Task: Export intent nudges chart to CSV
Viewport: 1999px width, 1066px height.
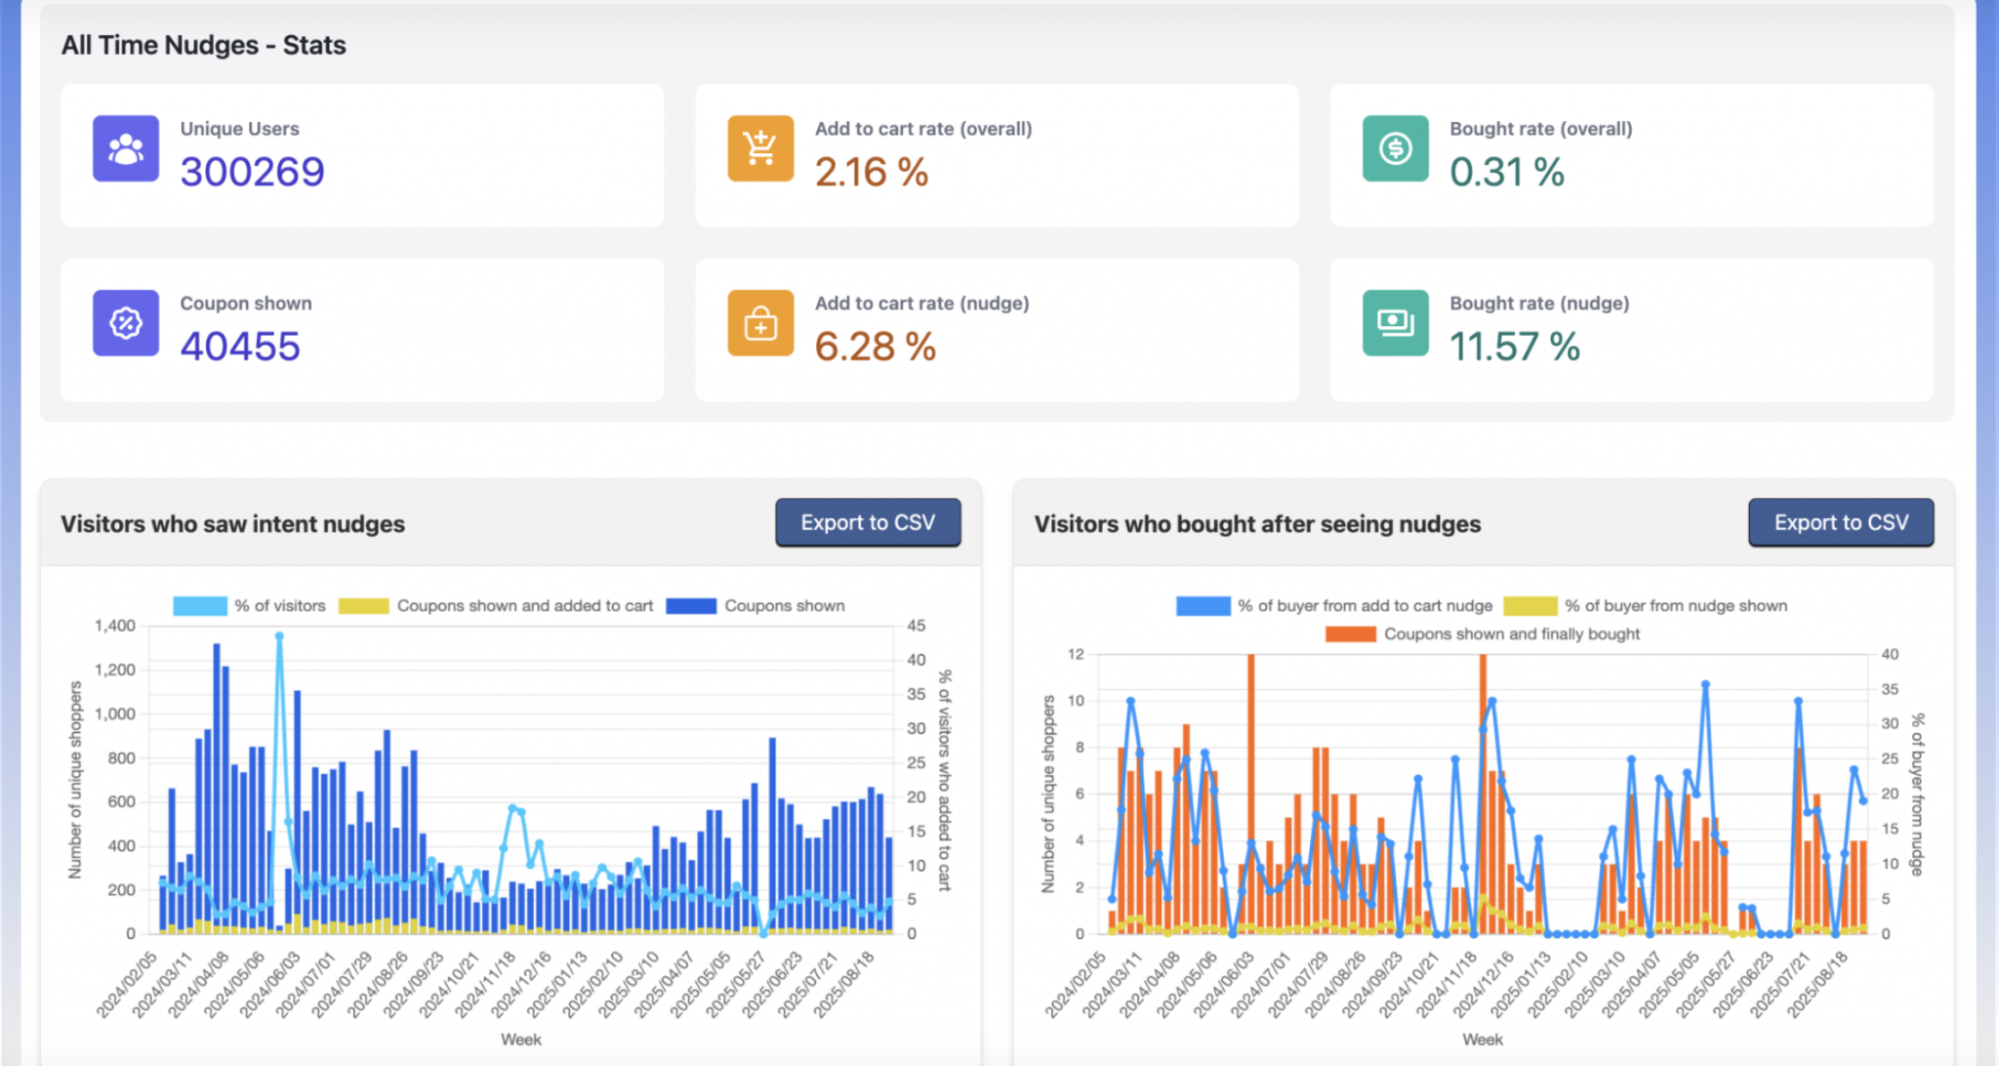Action: pos(868,522)
